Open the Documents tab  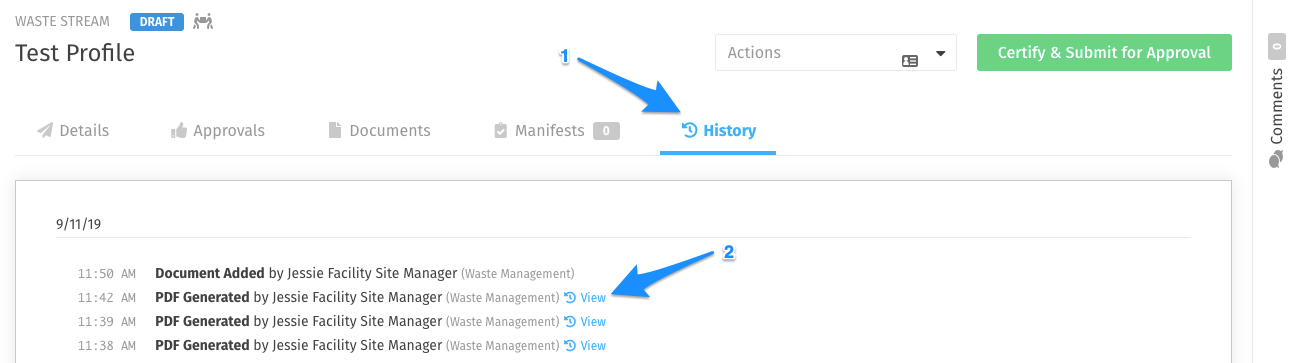pos(380,130)
